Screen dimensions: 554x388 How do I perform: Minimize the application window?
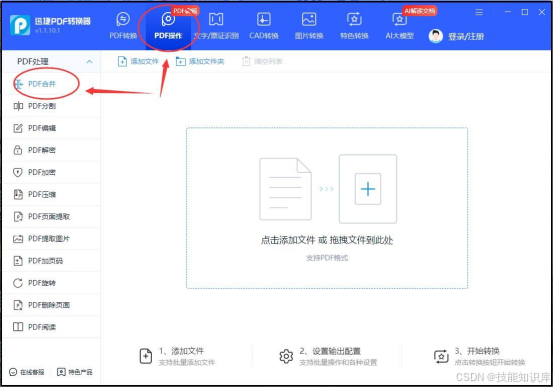508,12
